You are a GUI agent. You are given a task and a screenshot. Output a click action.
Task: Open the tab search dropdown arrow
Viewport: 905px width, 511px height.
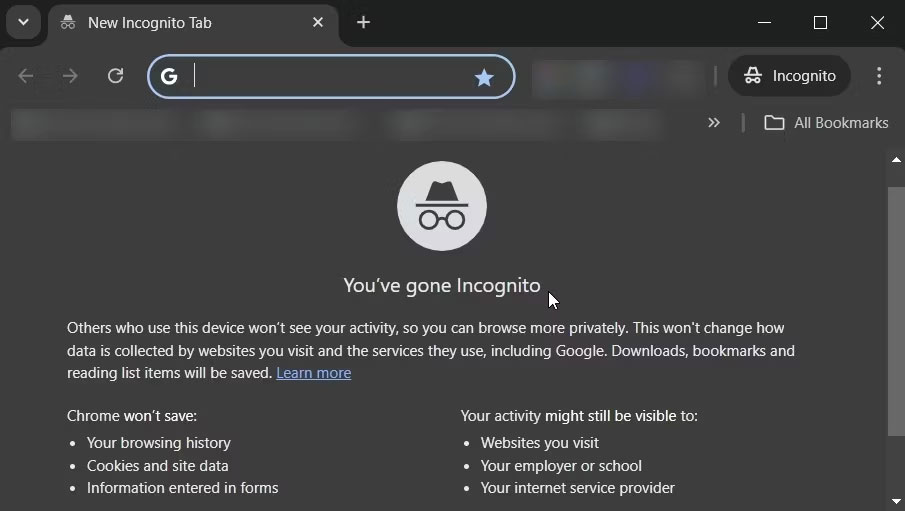(x=23, y=23)
